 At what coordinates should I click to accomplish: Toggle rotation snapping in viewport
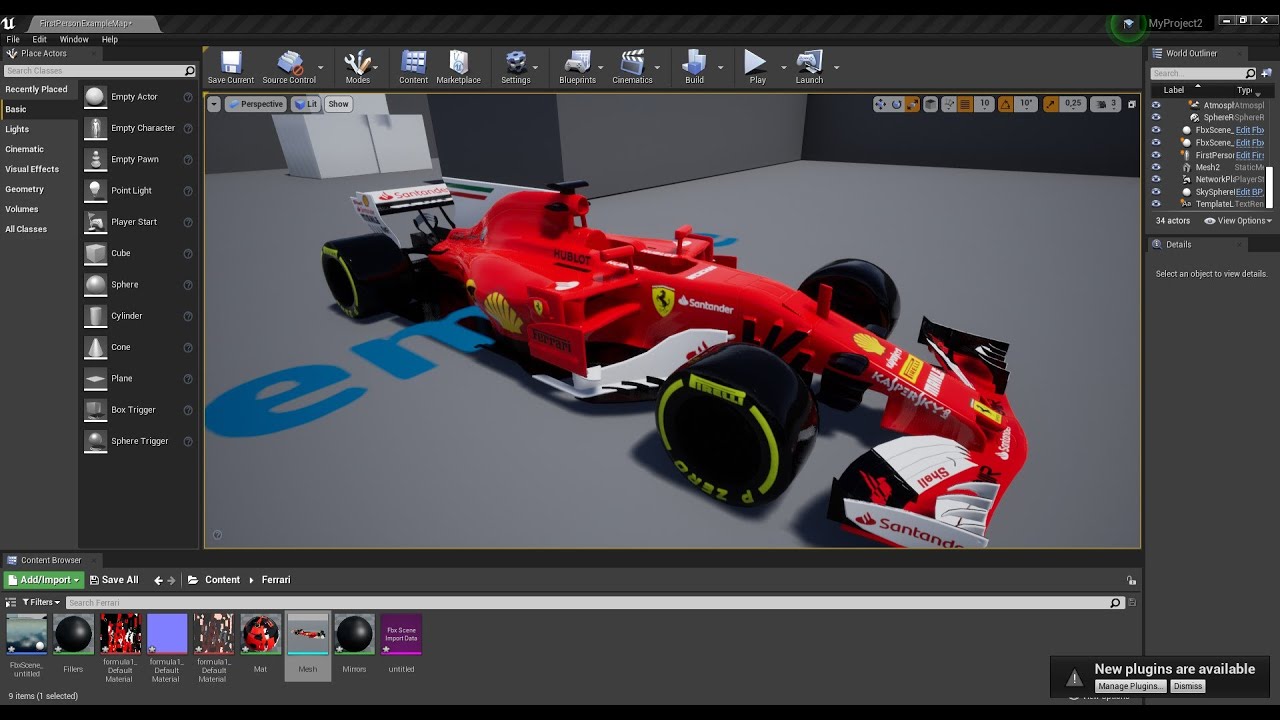tap(1005, 104)
